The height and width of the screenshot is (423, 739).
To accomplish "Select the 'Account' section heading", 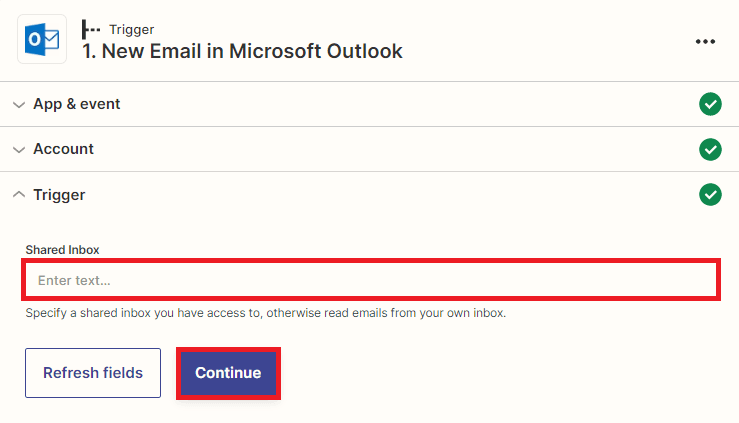I will (63, 149).
